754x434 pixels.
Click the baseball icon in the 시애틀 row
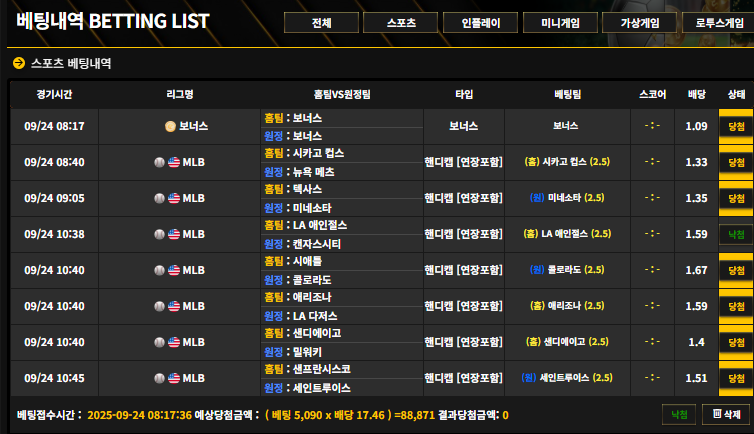[x=159, y=271]
